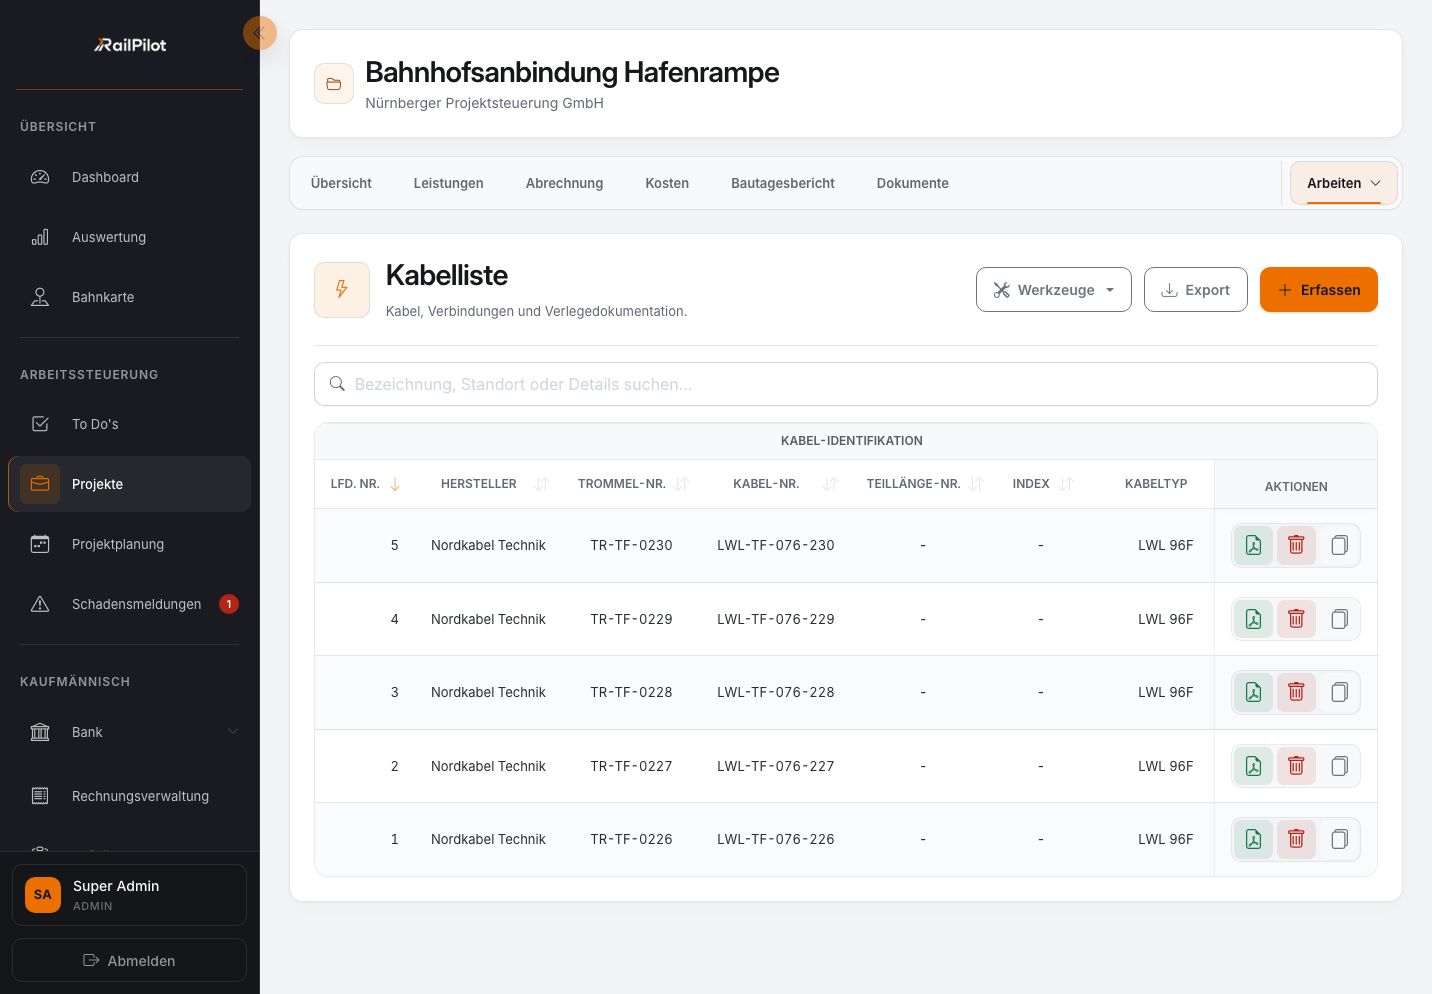
Task: Click the project folder icon in header
Action: click(x=334, y=84)
